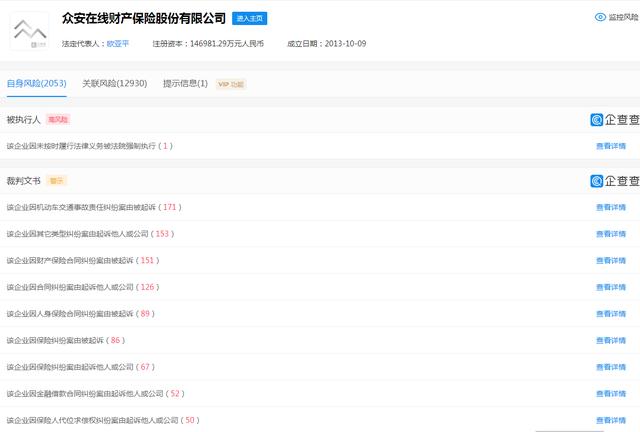View details for row with count 153
Image resolution: width=640 pixels, height=432 pixels.
tap(611, 234)
